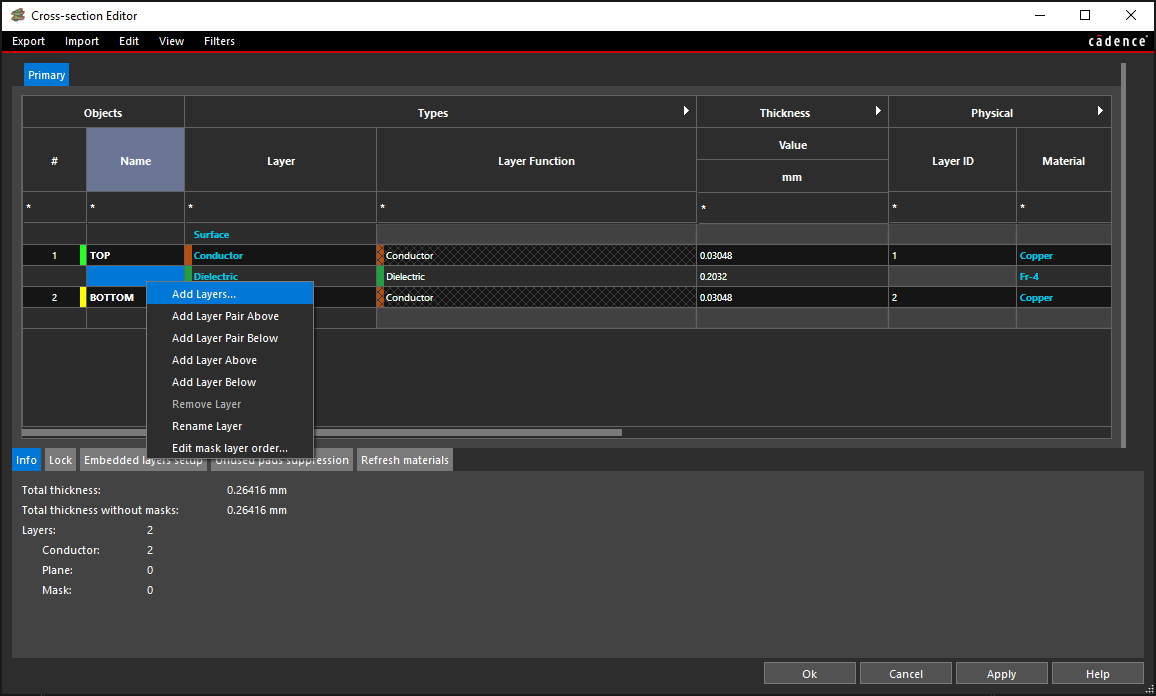Click the Name column filter field
The width and height of the screenshot is (1156, 696).
pyautogui.click(x=135, y=207)
